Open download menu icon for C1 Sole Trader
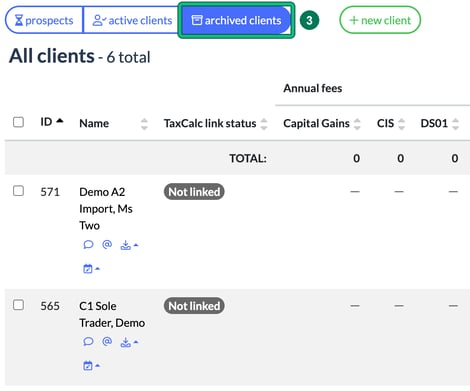Screen dimensions: 470x391 click(x=129, y=342)
